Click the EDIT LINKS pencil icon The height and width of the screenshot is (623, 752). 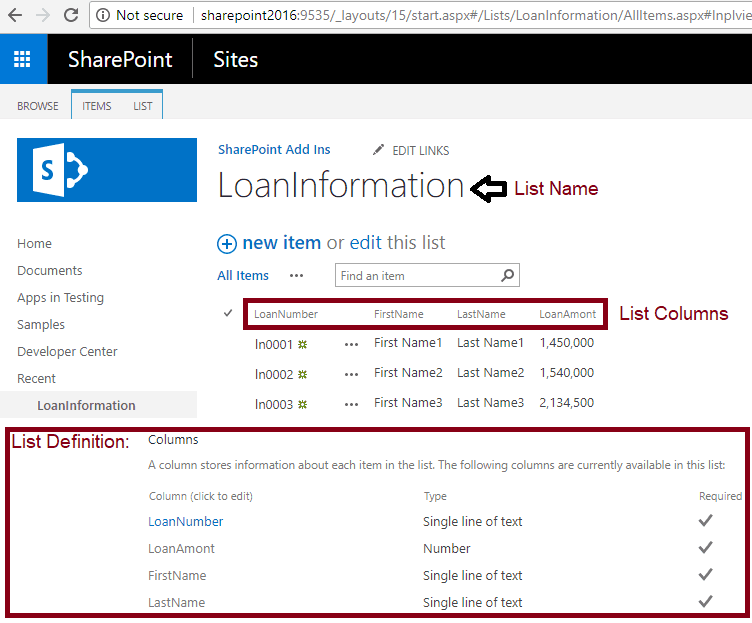378,150
